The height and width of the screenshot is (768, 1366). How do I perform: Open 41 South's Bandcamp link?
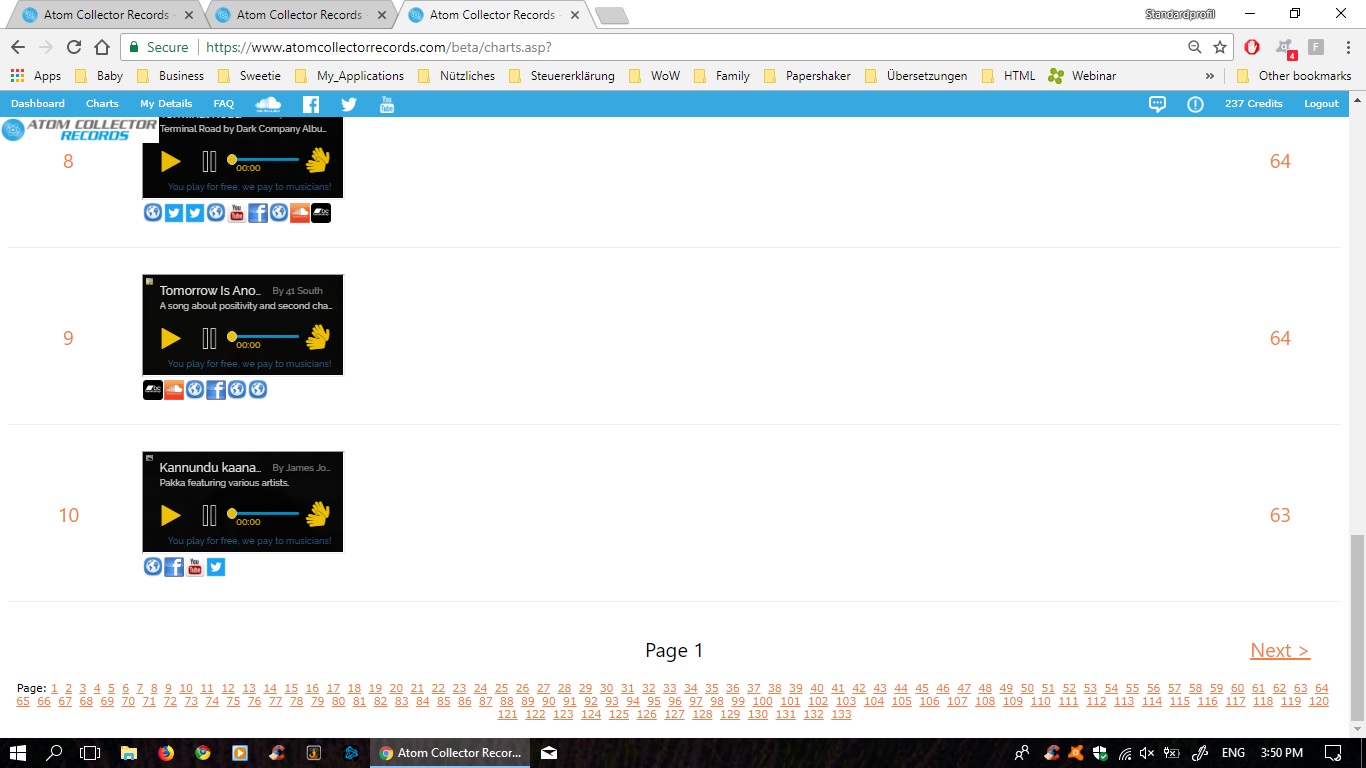pyautogui.click(x=153, y=389)
